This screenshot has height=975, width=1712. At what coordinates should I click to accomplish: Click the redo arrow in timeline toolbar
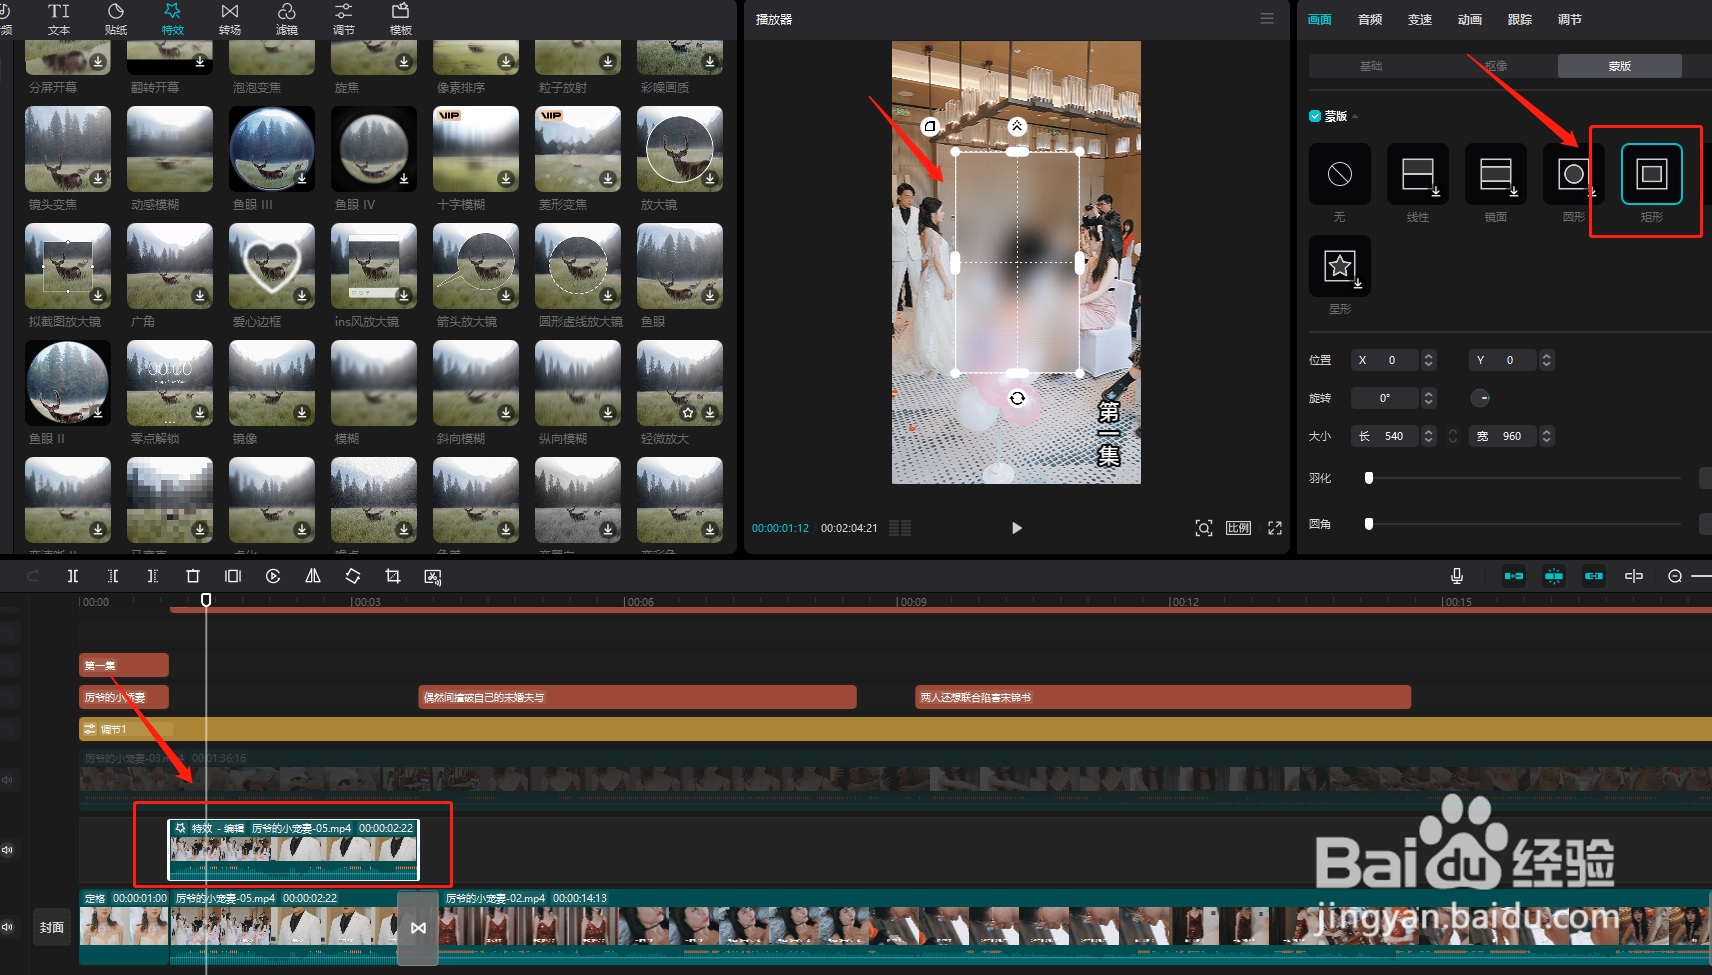(33, 576)
